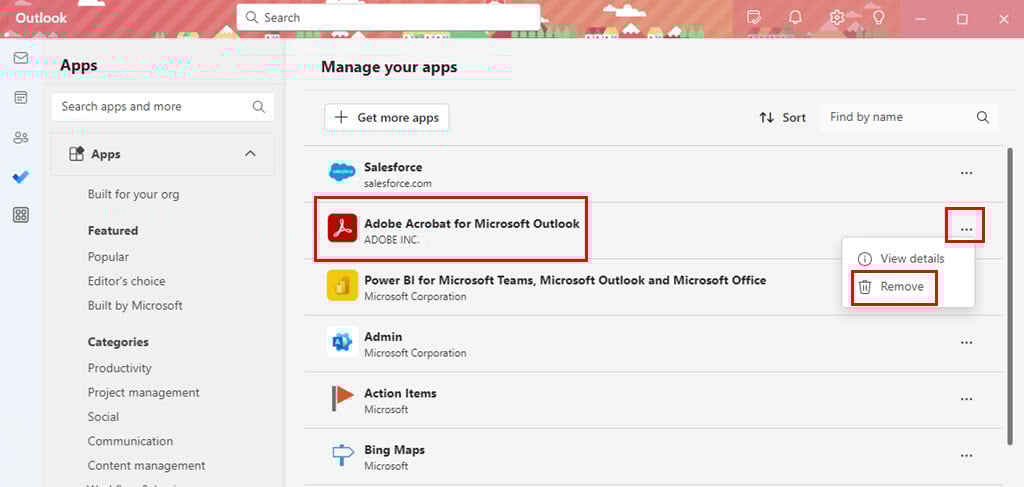
Task: Open the Settings gear icon
Action: click(837, 18)
